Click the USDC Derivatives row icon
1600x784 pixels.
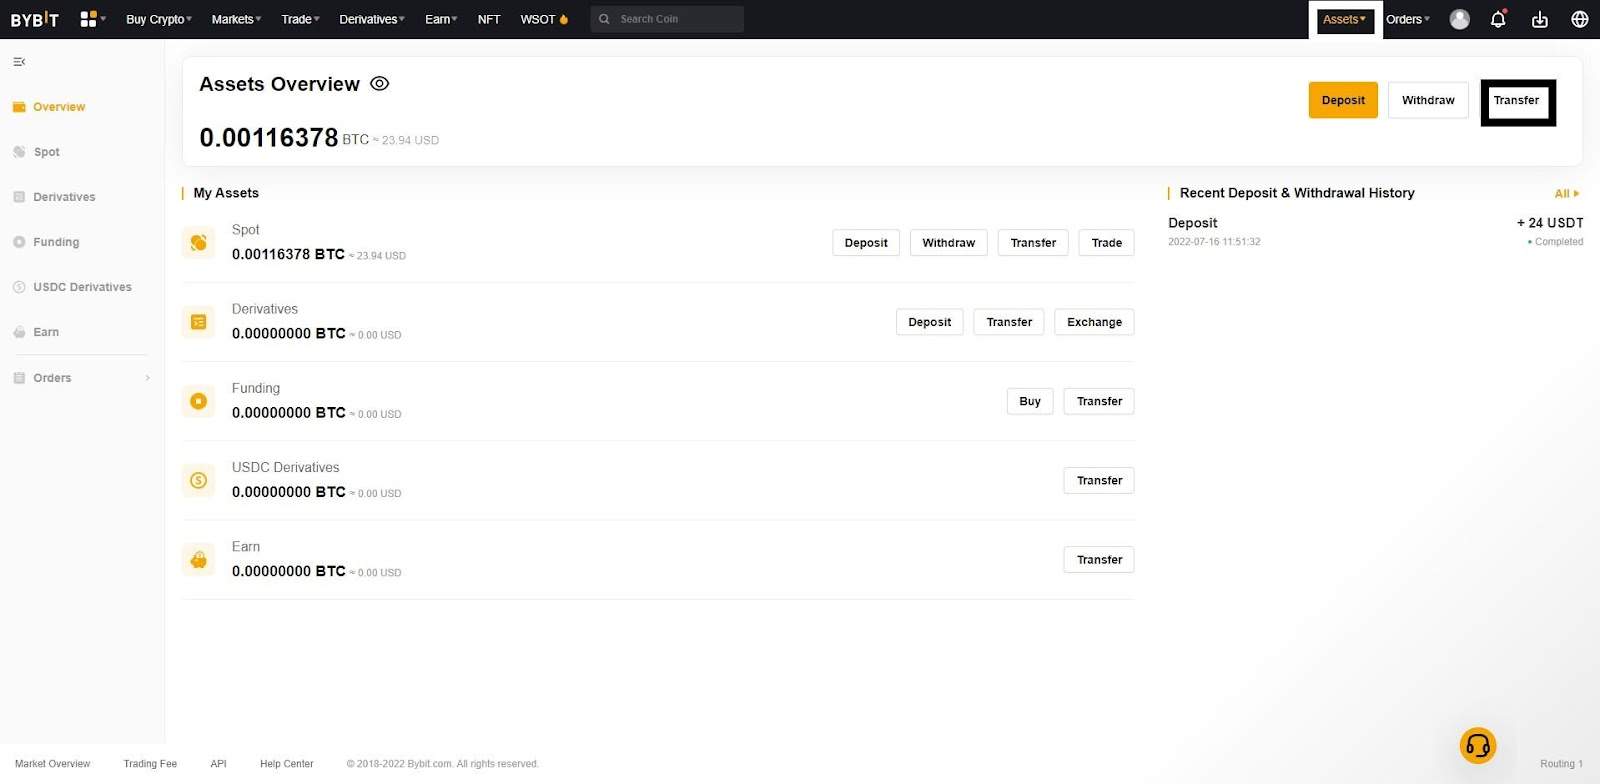pyautogui.click(x=198, y=480)
